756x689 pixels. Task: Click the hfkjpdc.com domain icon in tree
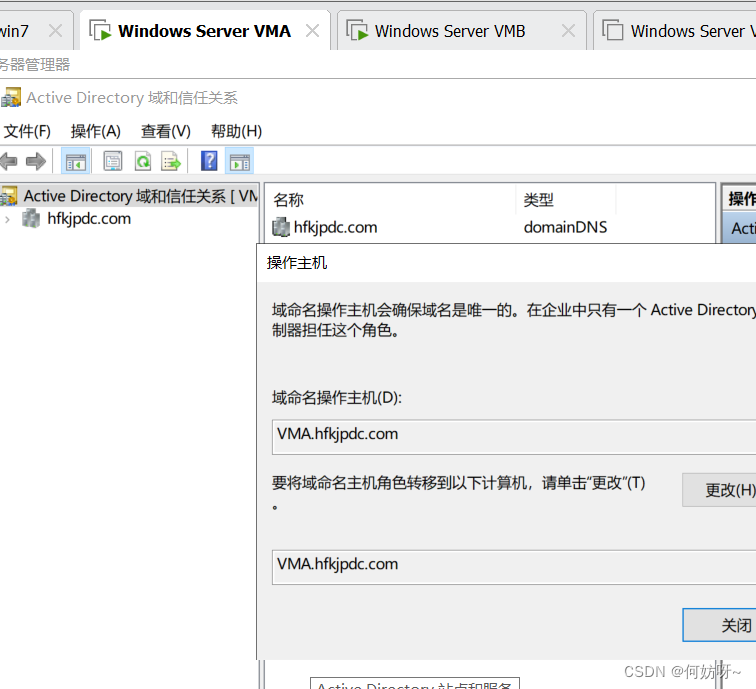(x=31, y=218)
